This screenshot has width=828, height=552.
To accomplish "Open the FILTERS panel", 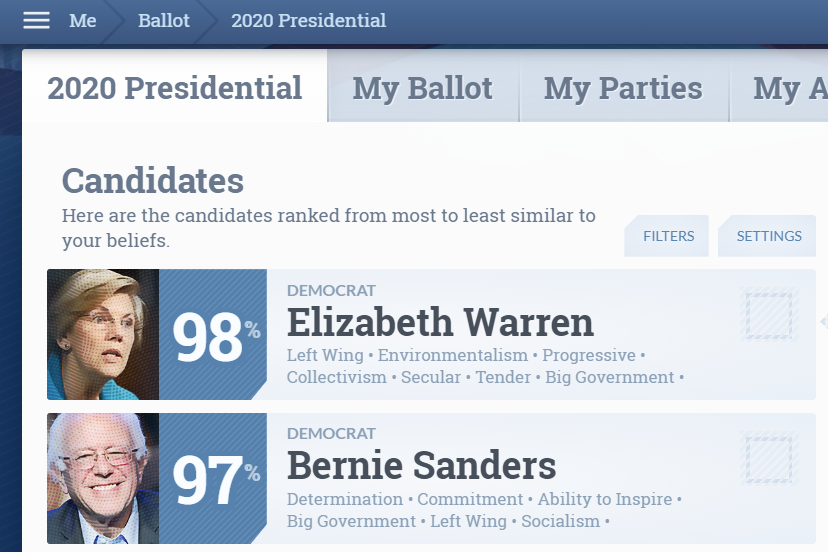I will click(x=667, y=236).
